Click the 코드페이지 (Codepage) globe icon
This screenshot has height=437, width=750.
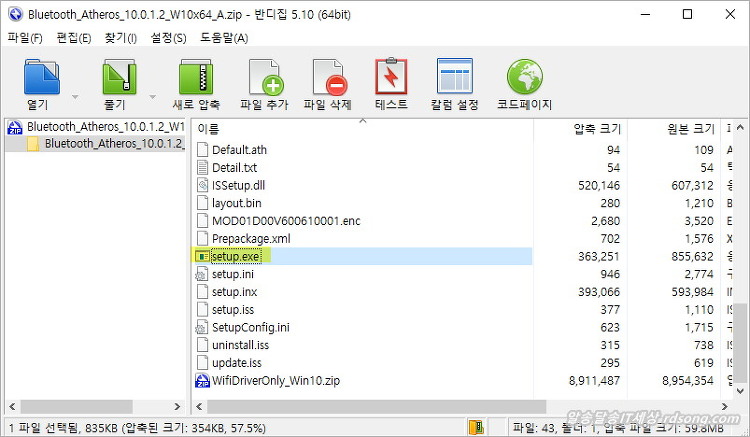click(x=524, y=78)
